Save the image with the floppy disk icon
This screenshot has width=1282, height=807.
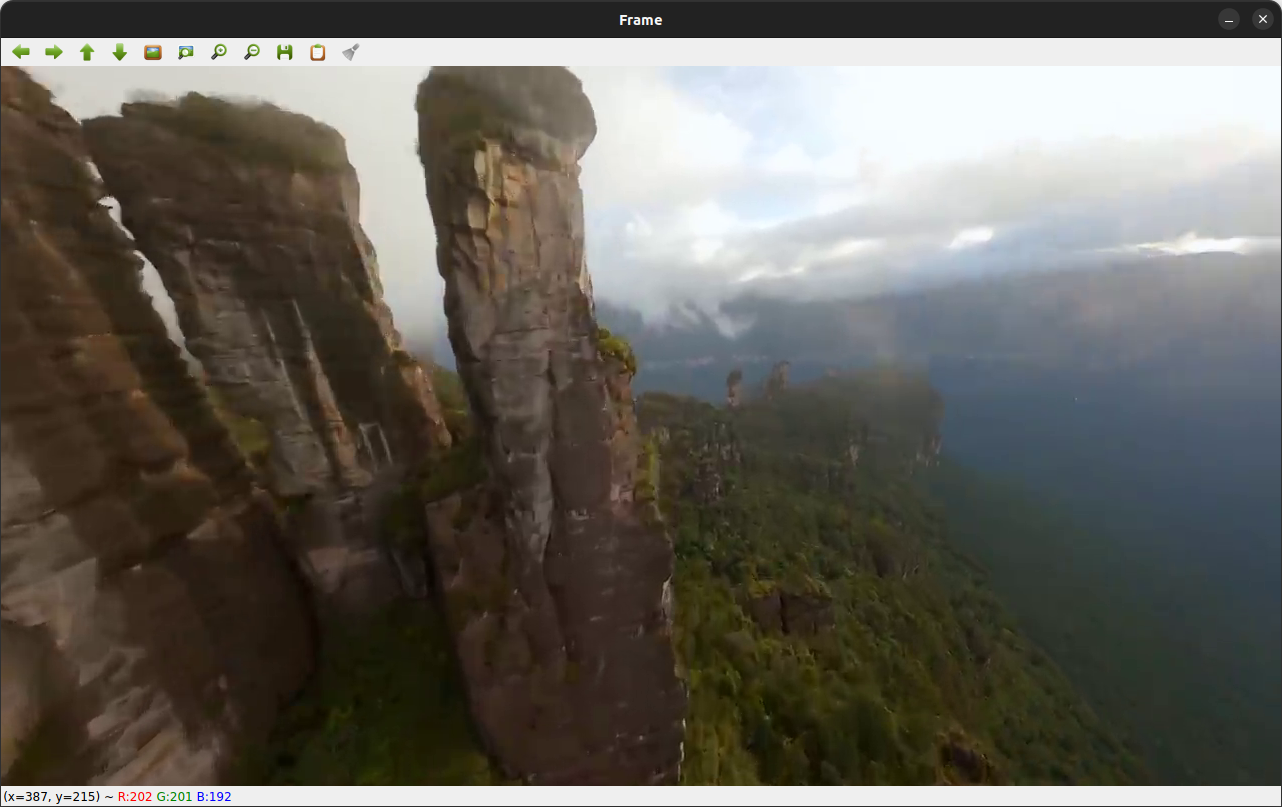click(x=285, y=52)
